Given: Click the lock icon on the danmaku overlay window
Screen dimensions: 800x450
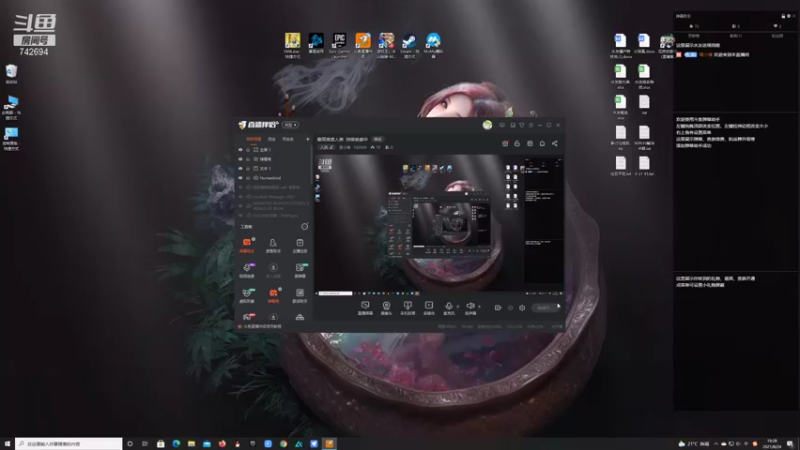Looking at the screenshot, I should 783,16.
